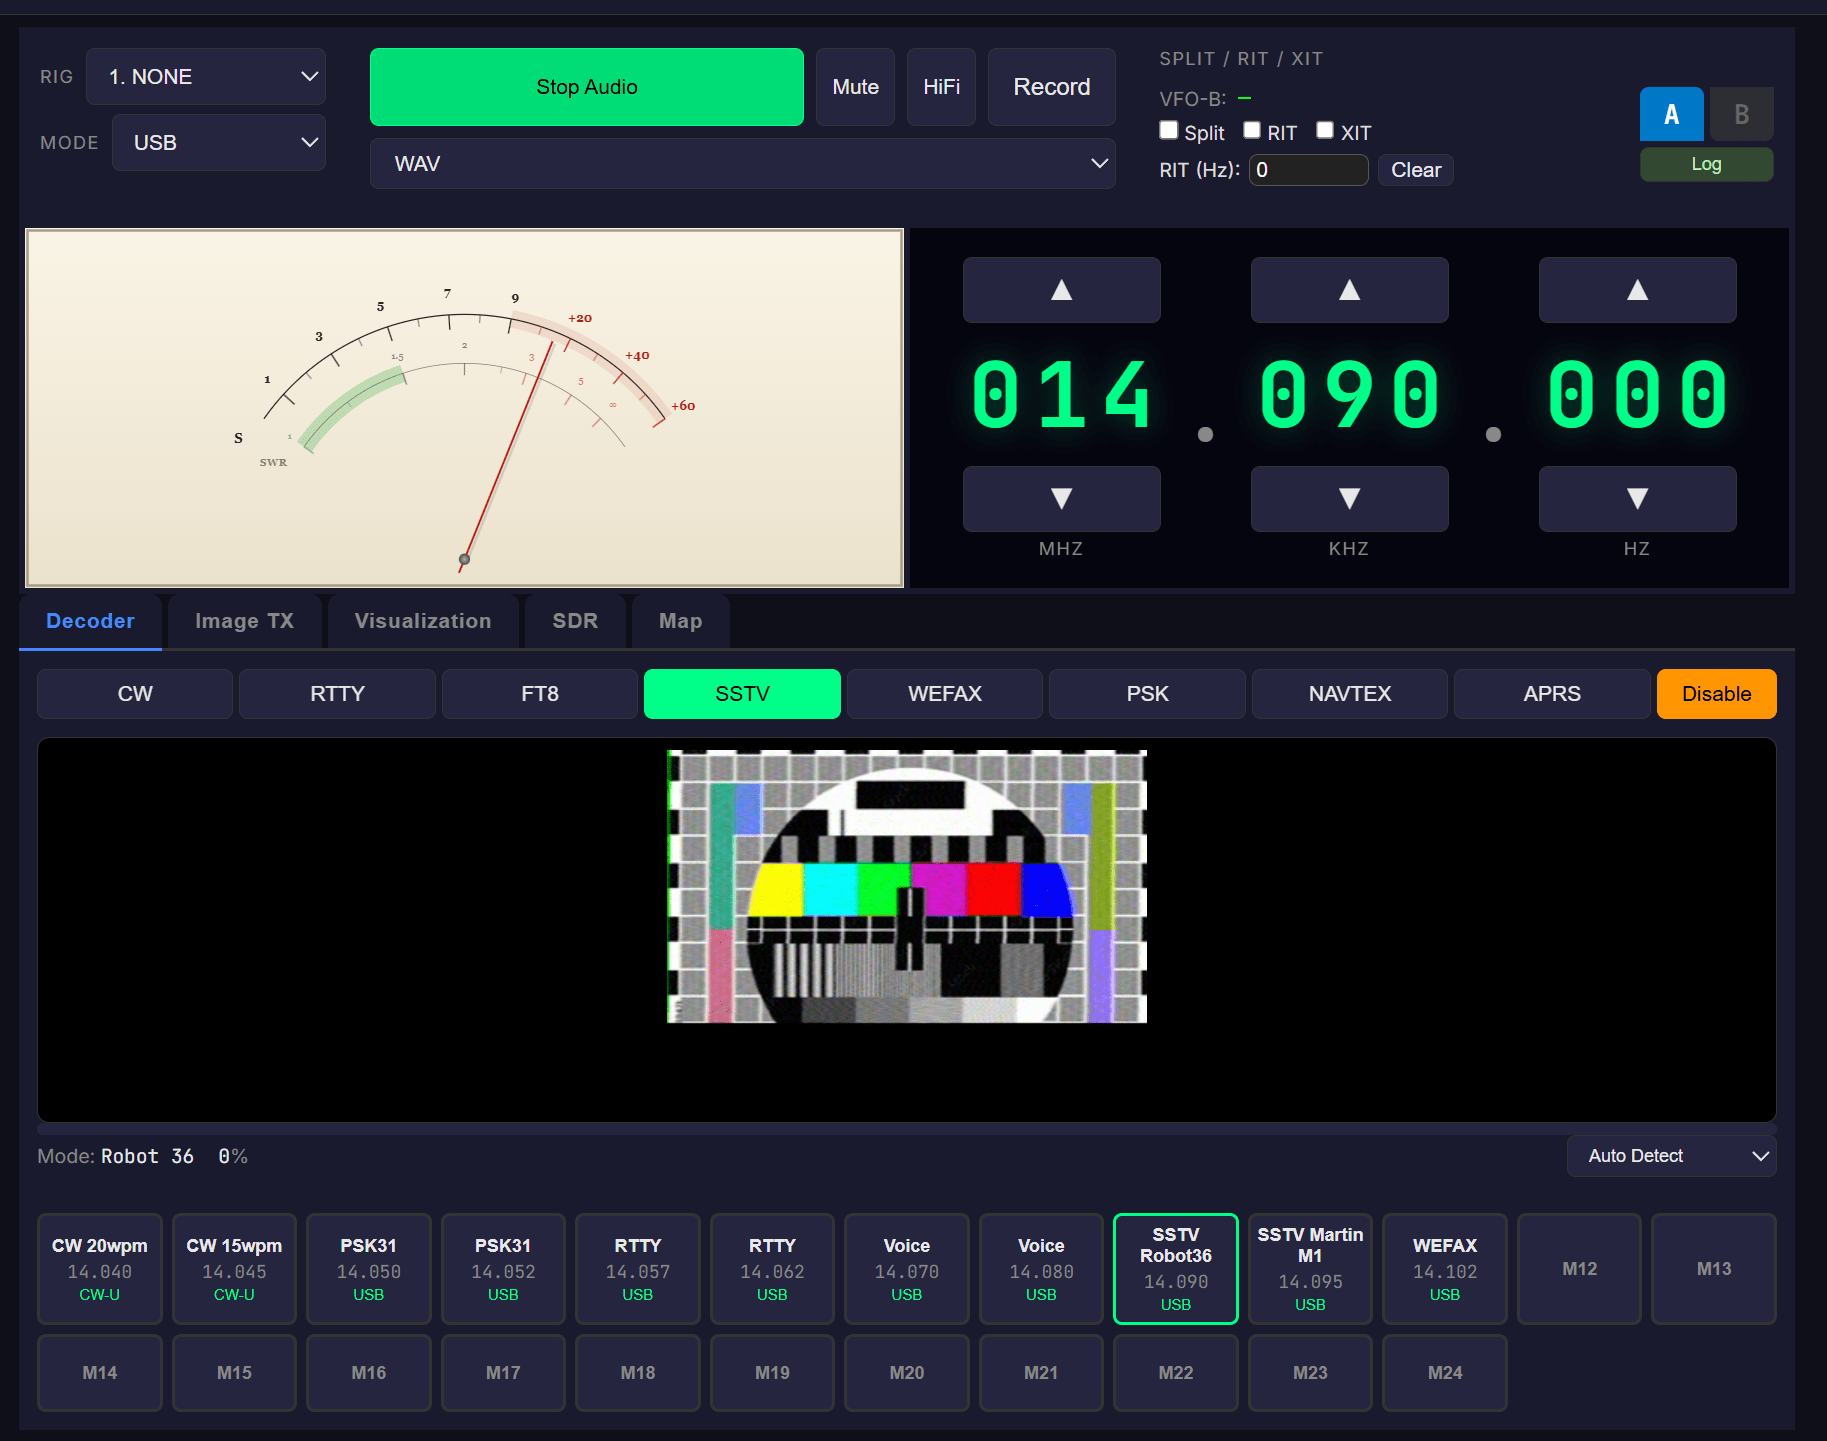
Task: Recall CW 20wpm 14.040 memory
Action: 100,1269
